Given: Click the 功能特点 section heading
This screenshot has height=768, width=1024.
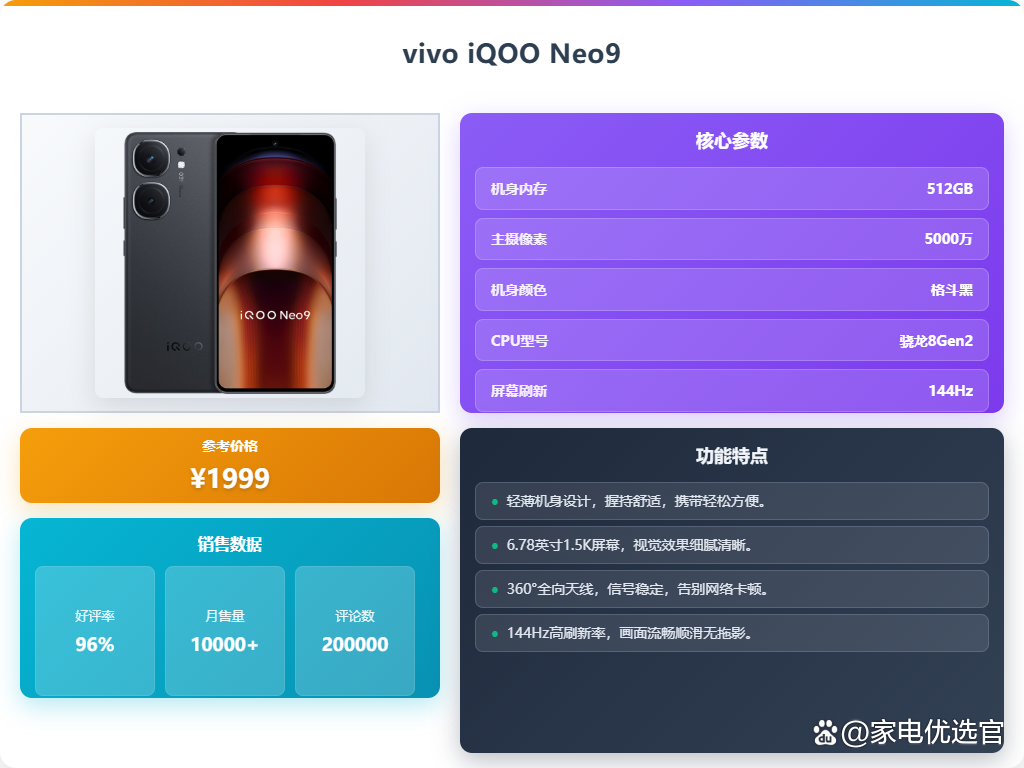Looking at the screenshot, I should [731, 456].
